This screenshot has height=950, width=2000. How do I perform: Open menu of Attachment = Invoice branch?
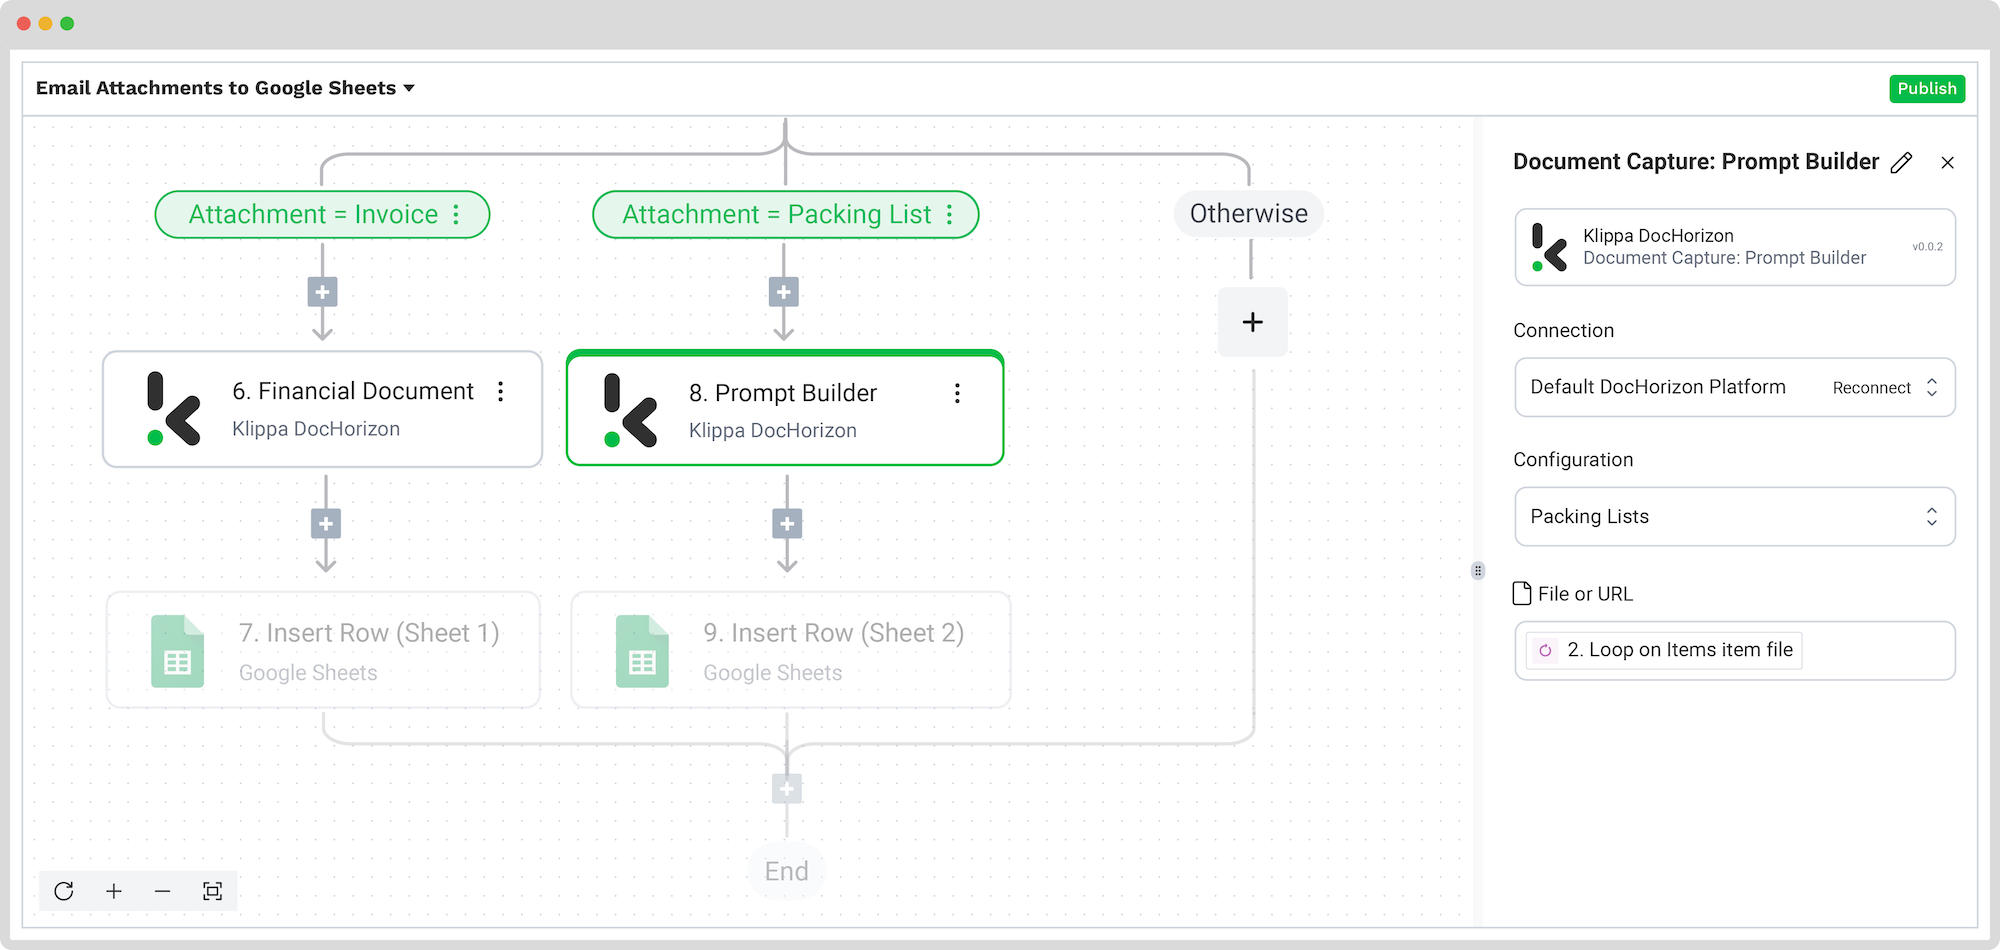456,214
